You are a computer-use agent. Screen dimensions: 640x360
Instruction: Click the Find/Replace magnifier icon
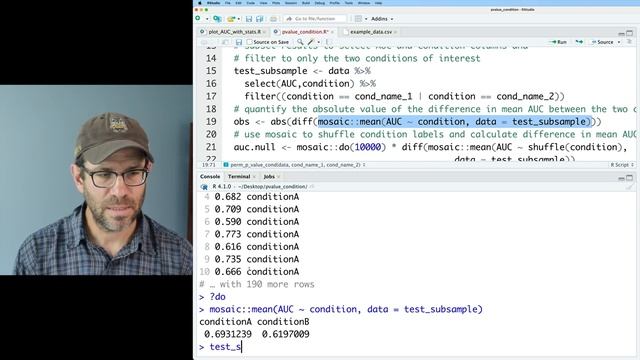300,42
